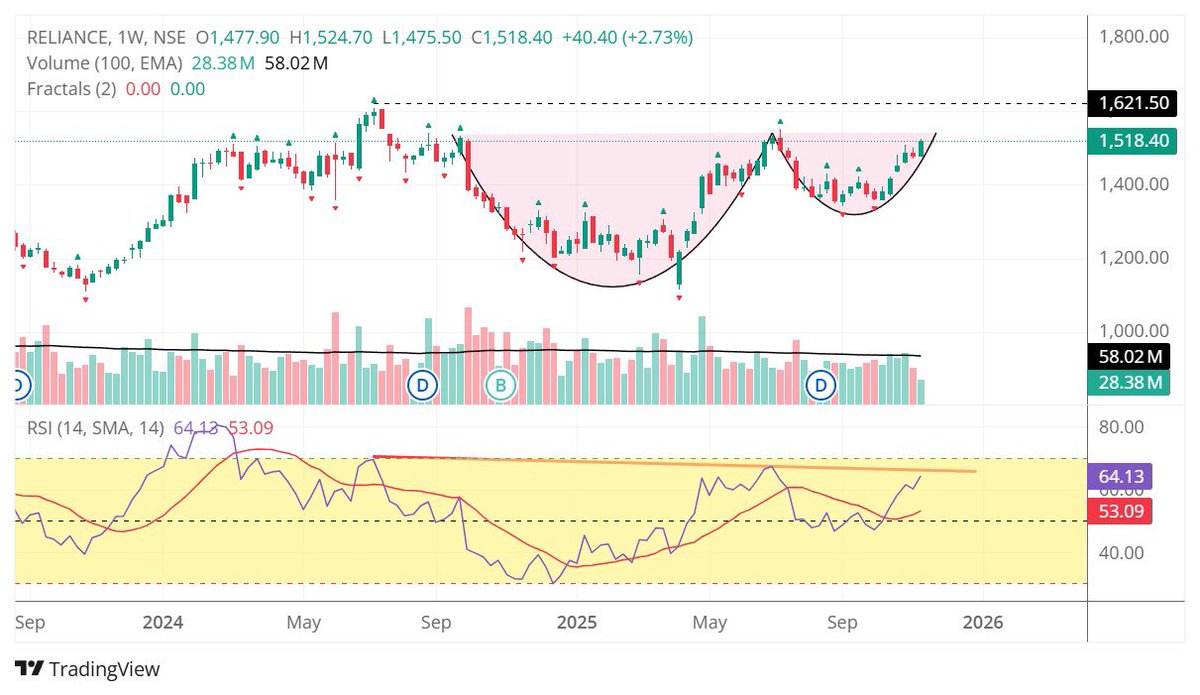Click the 1,621.50 horizontal line price label
The width and height of the screenshot is (1200, 695).
tap(1134, 103)
